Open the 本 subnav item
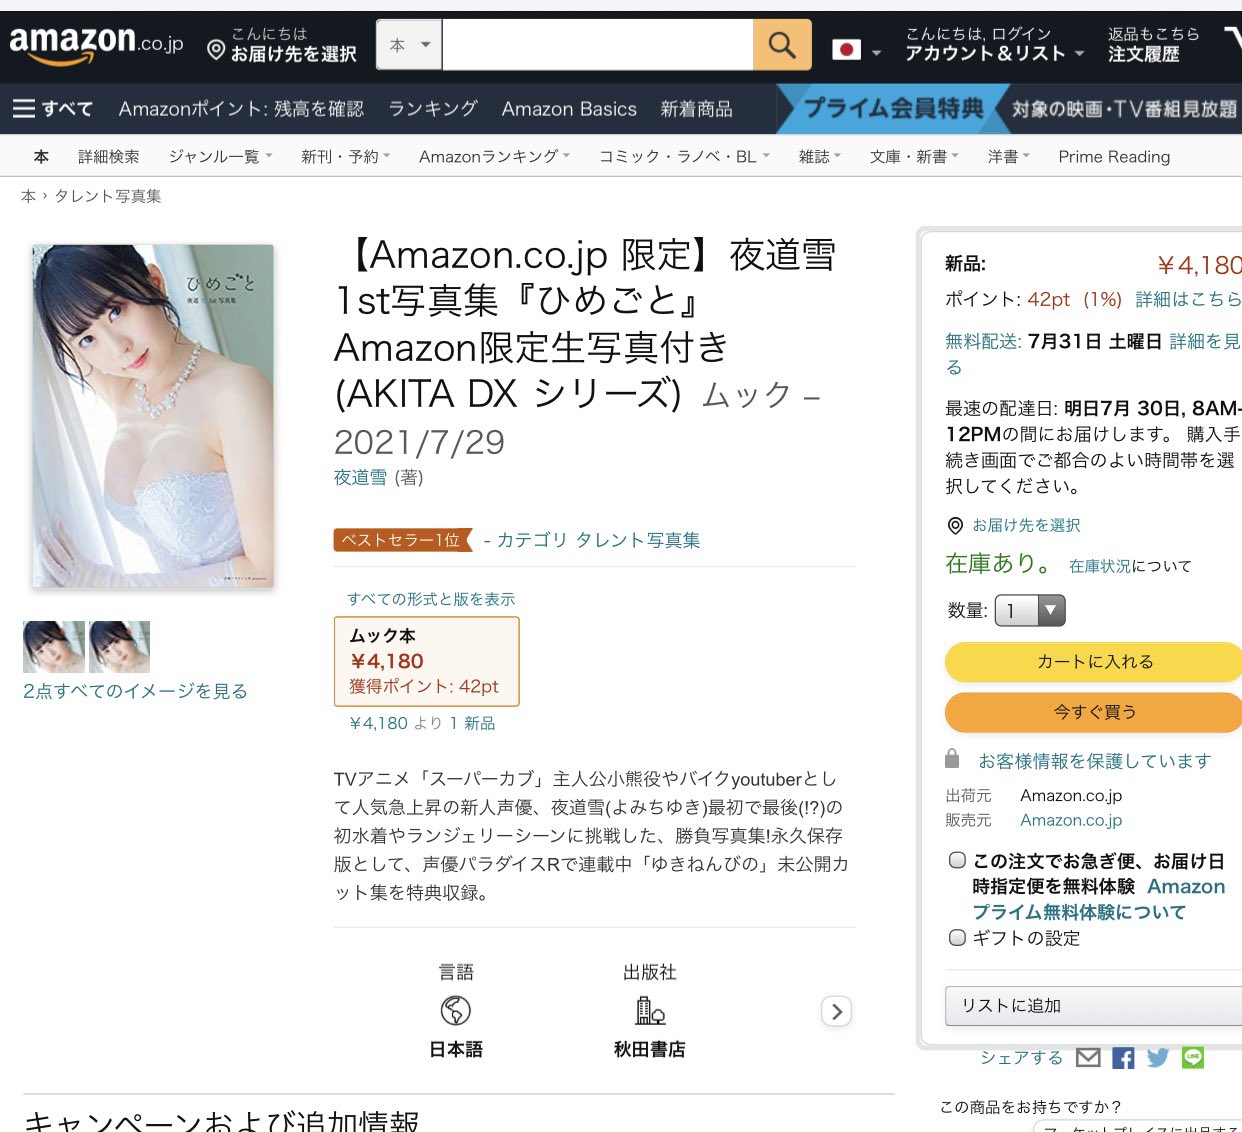Viewport: 1242px width, 1132px height. pos(41,157)
